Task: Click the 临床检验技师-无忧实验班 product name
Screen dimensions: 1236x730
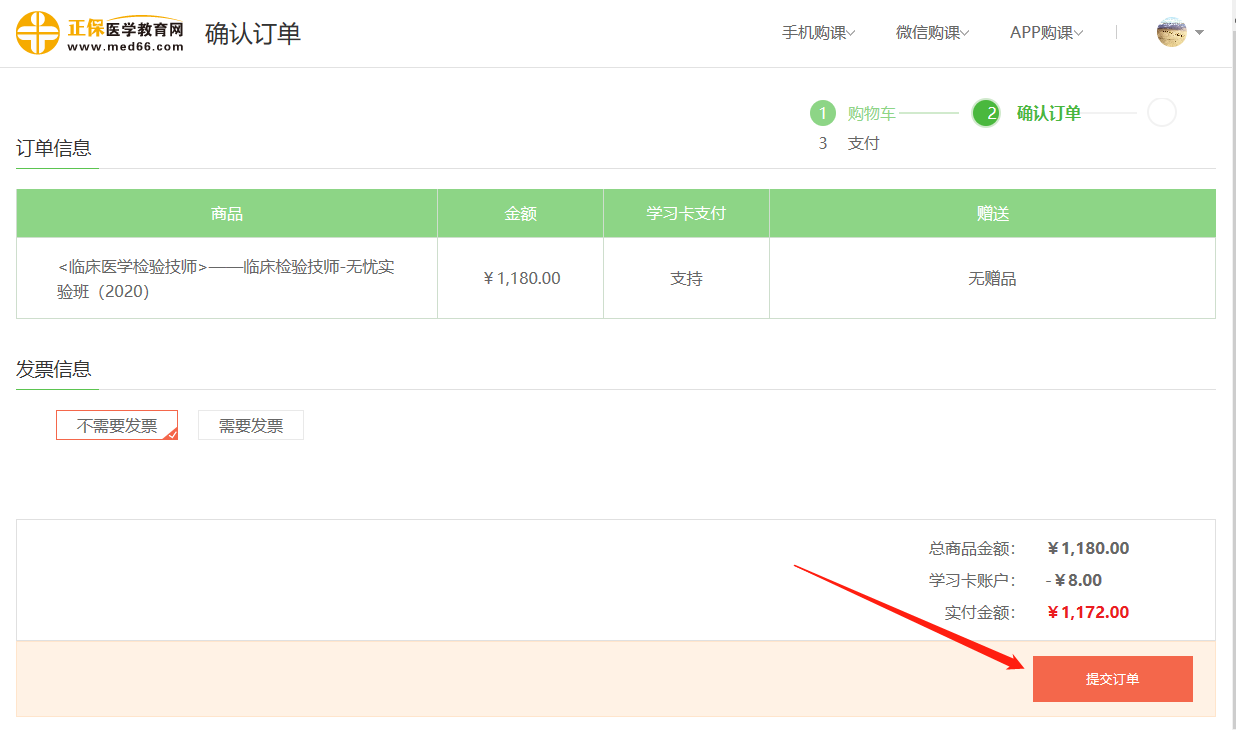Action: [227, 279]
